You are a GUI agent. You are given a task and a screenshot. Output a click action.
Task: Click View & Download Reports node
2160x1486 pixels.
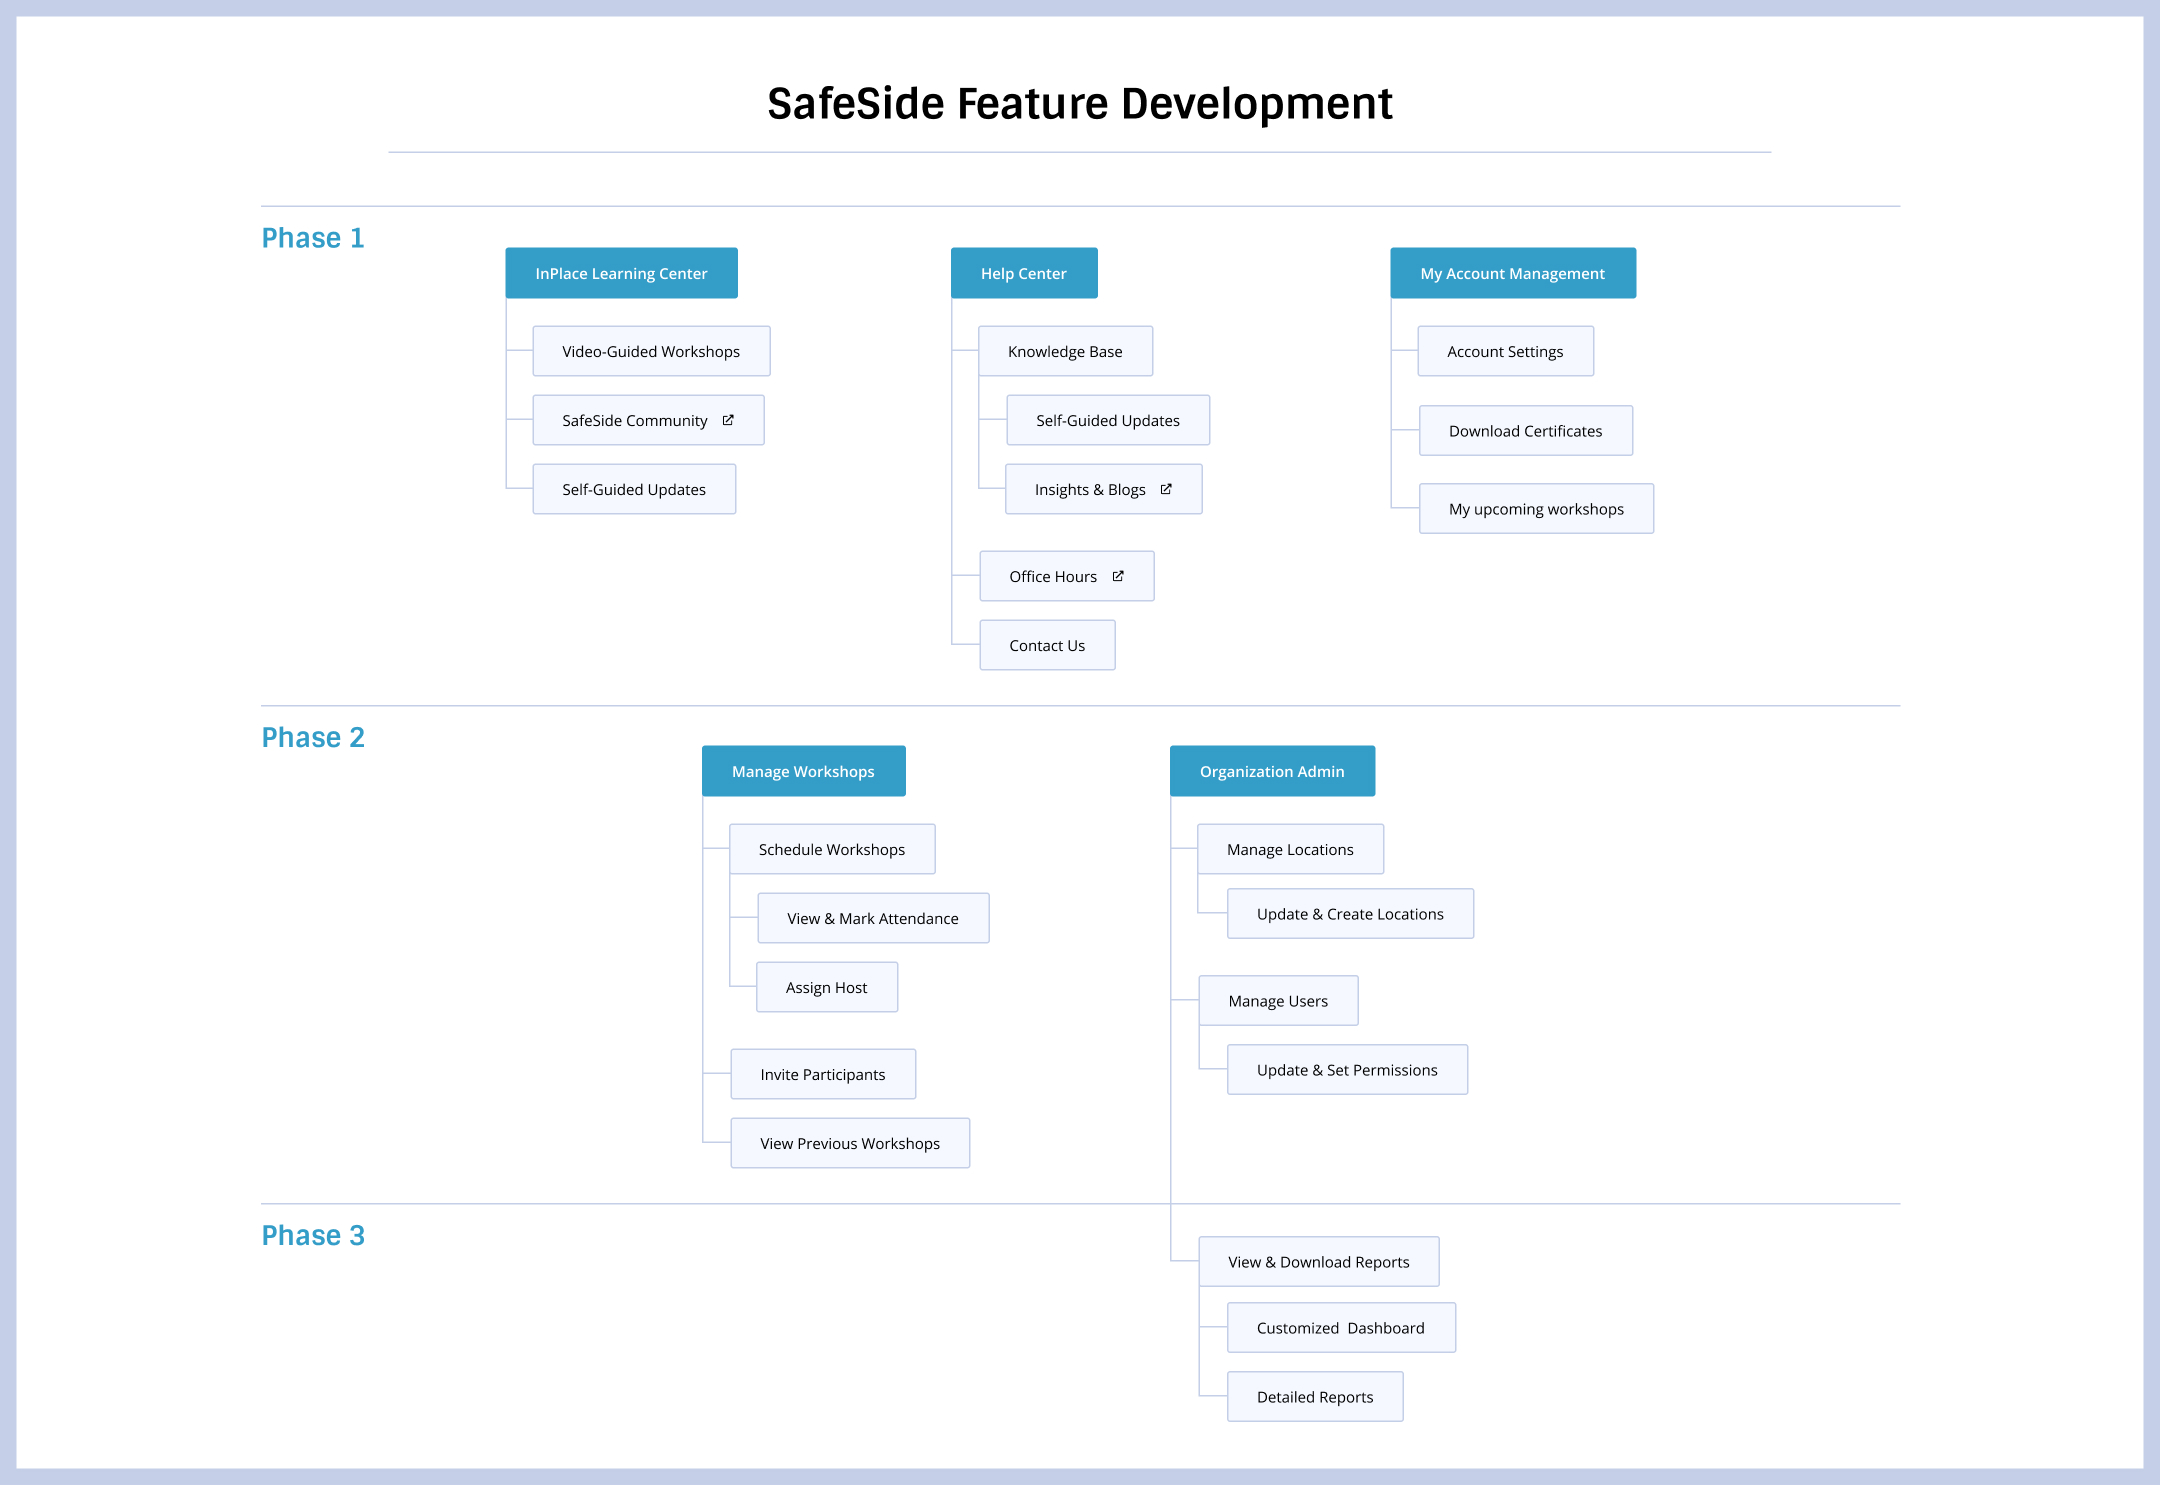coord(1319,1262)
